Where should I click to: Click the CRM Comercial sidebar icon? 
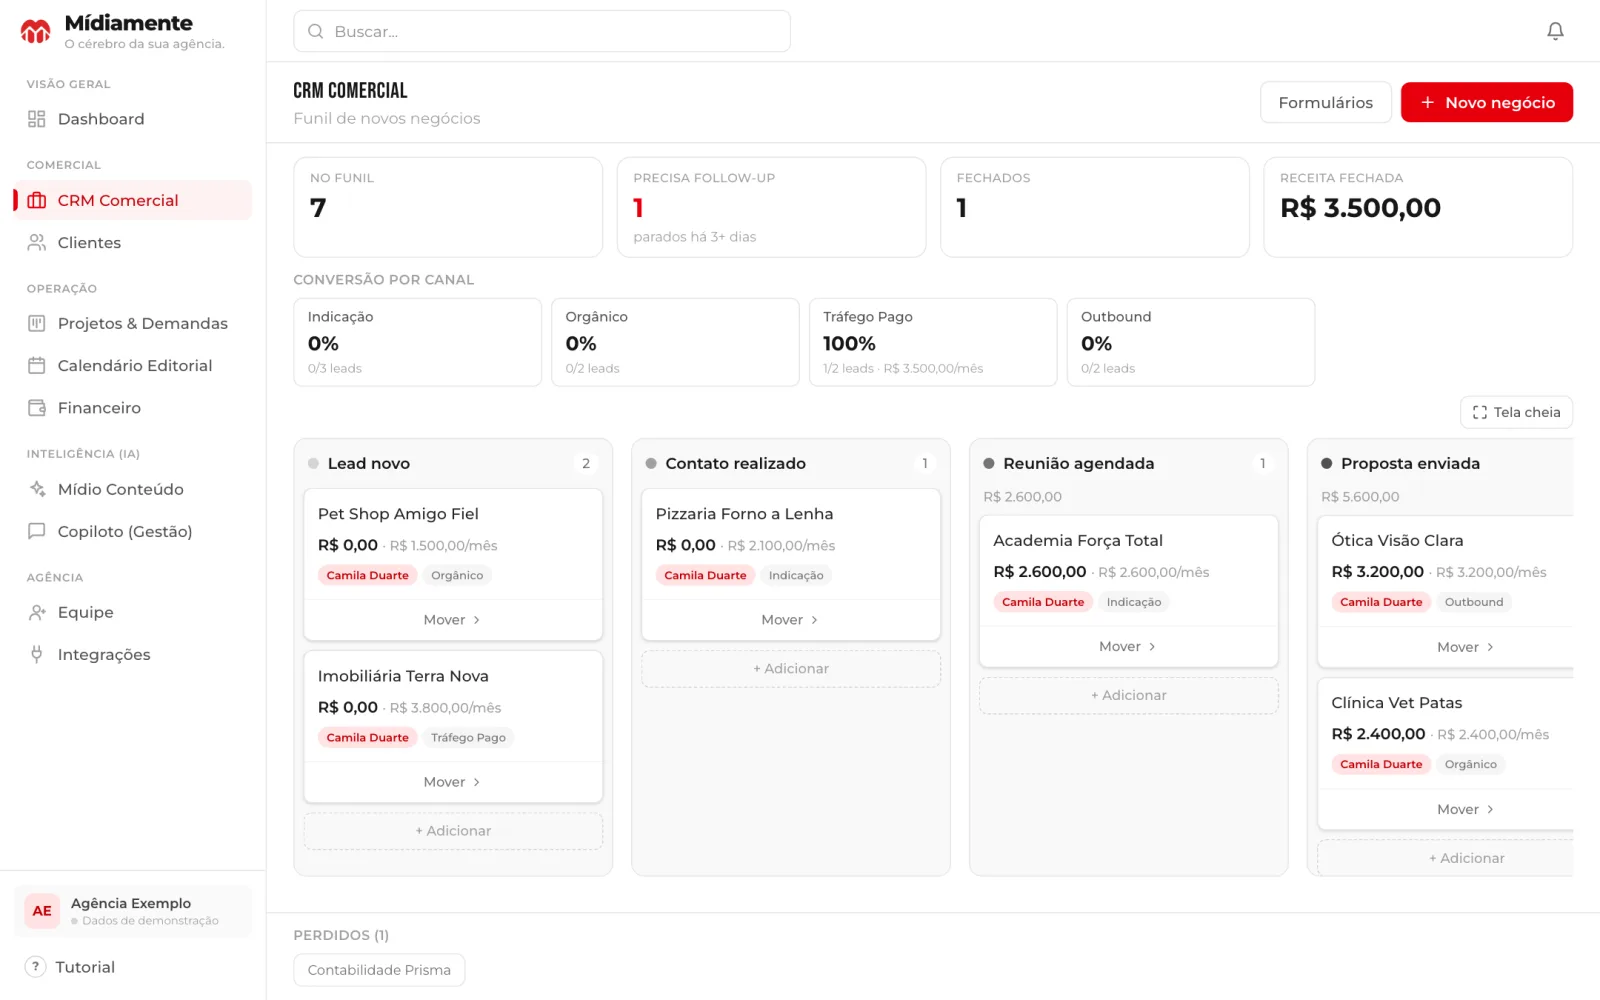(x=37, y=200)
